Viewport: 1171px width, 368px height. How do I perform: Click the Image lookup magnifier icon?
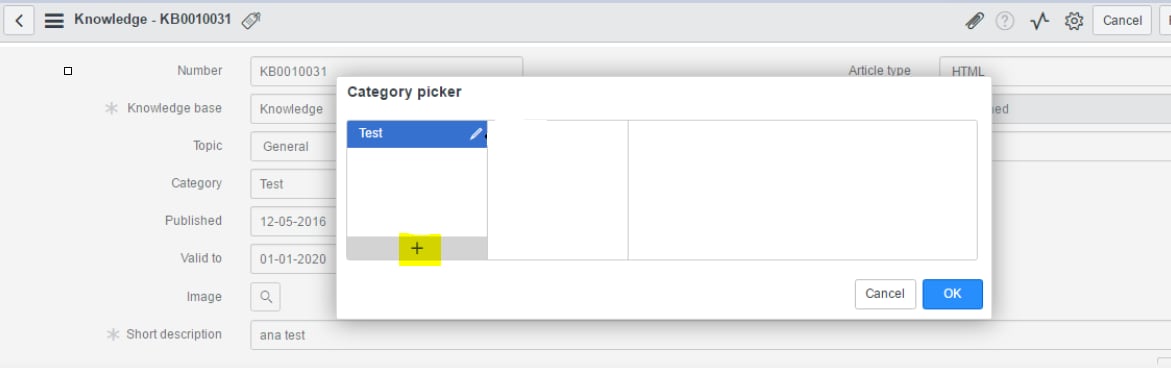pyautogui.click(x=266, y=296)
